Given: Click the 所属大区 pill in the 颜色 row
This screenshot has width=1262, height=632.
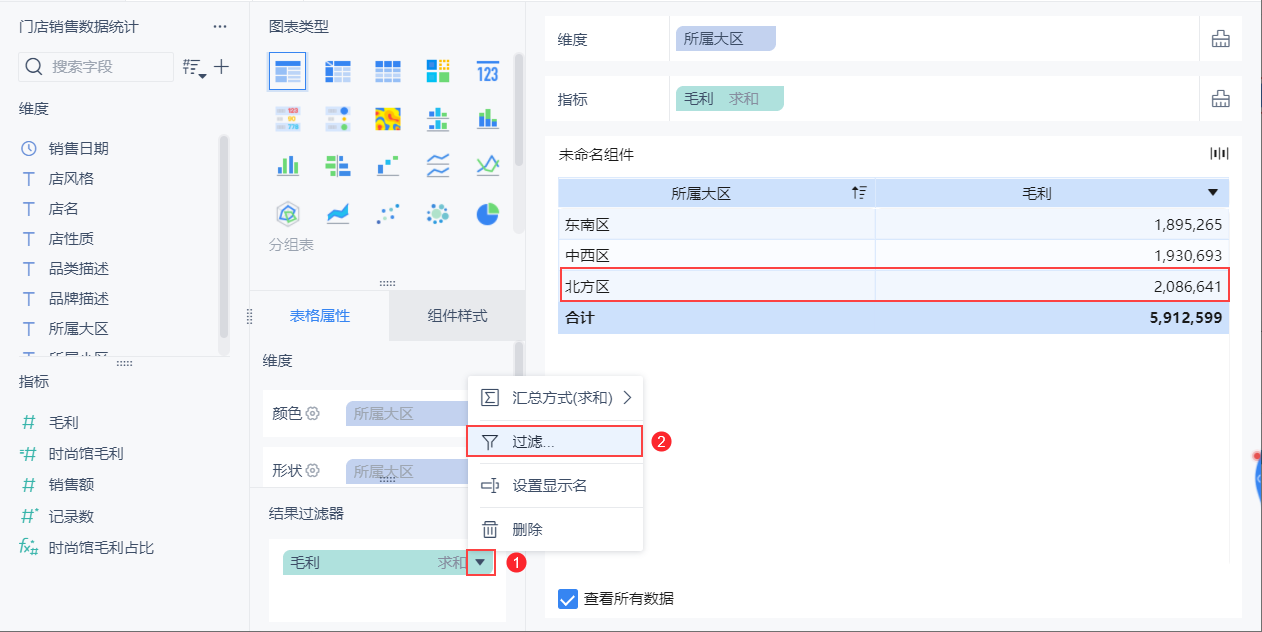Looking at the screenshot, I should (407, 413).
